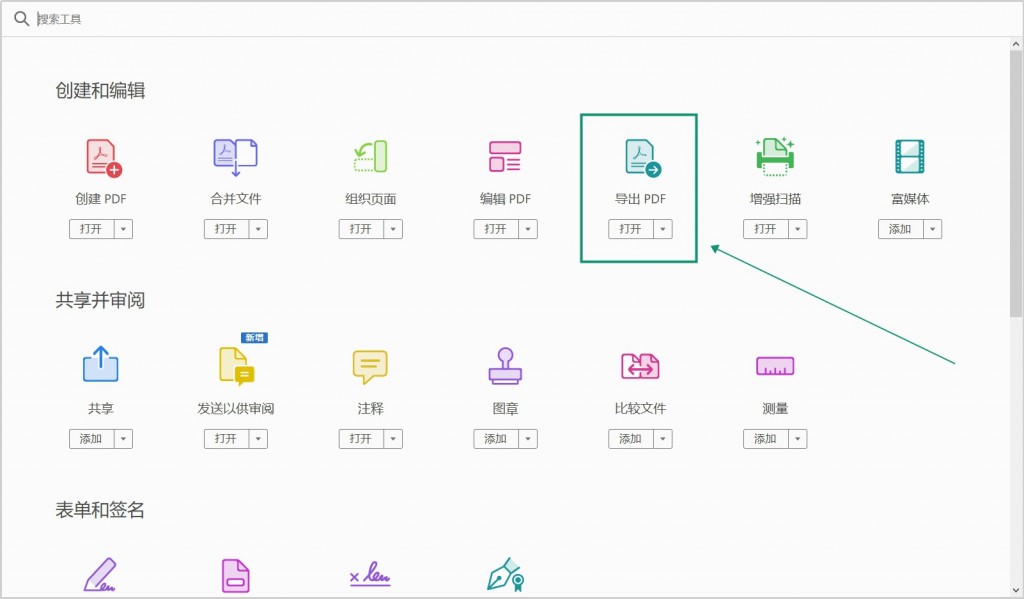Add 比较文件 tool via 添加 button

tap(631, 439)
